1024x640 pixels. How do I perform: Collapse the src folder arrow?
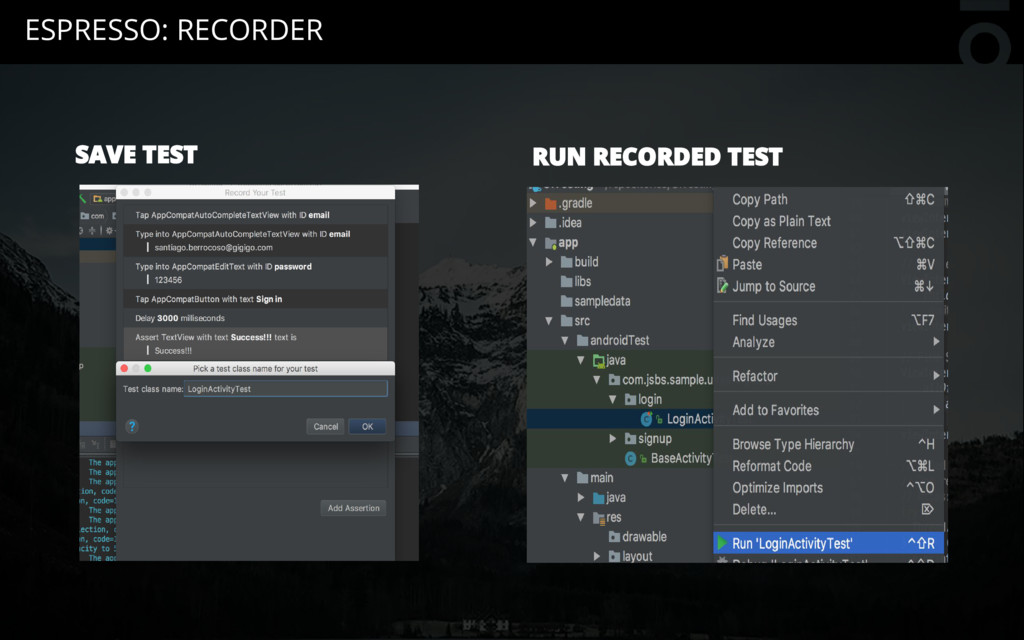click(x=549, y=321)
